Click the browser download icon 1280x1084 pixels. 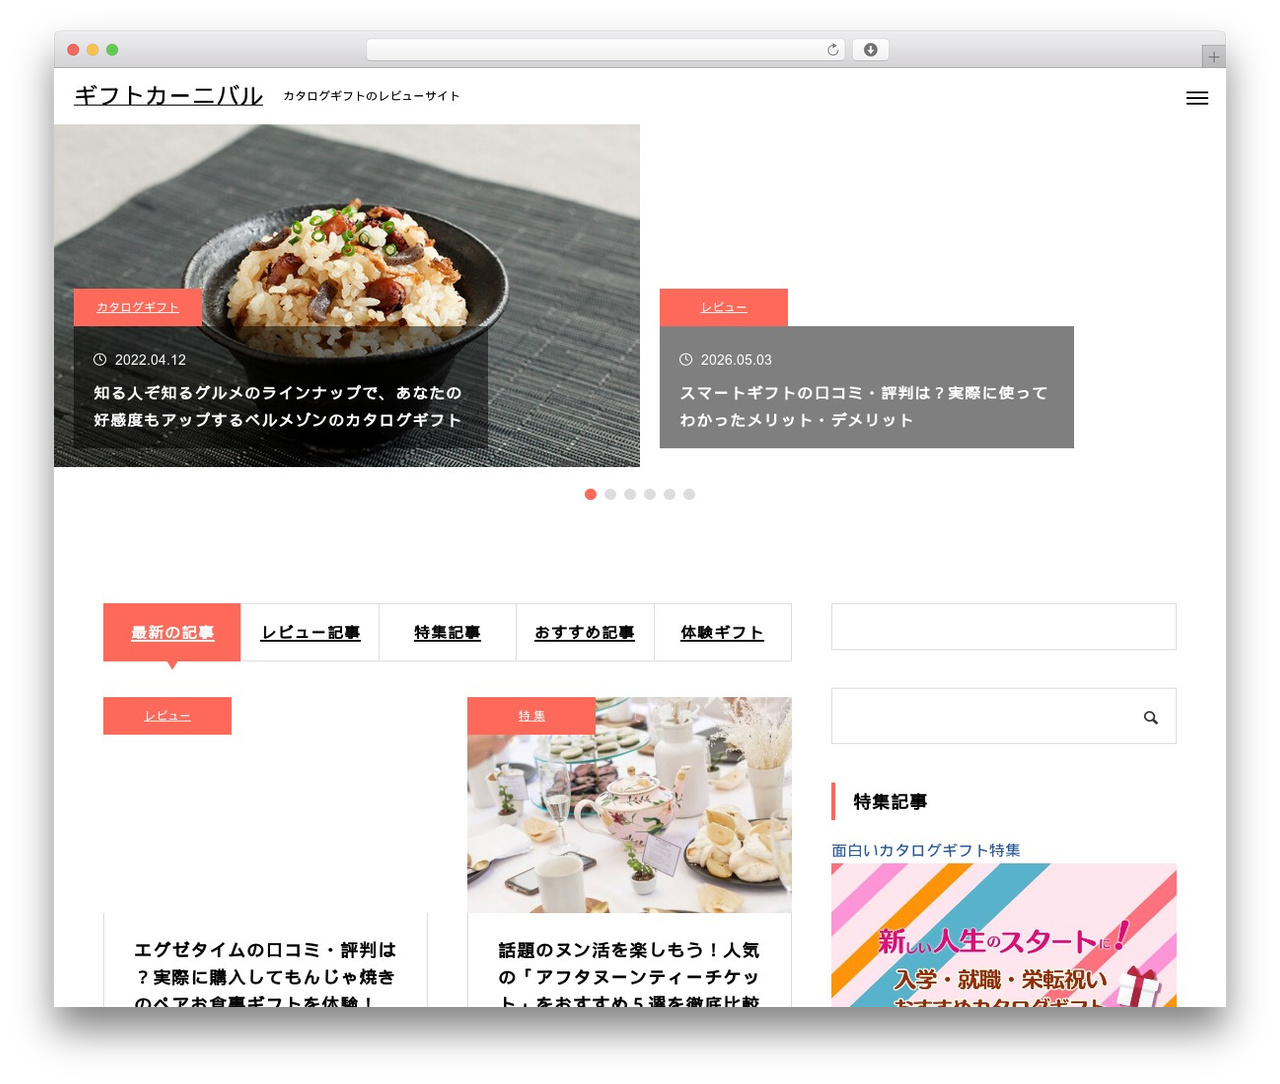click(870, 50)
